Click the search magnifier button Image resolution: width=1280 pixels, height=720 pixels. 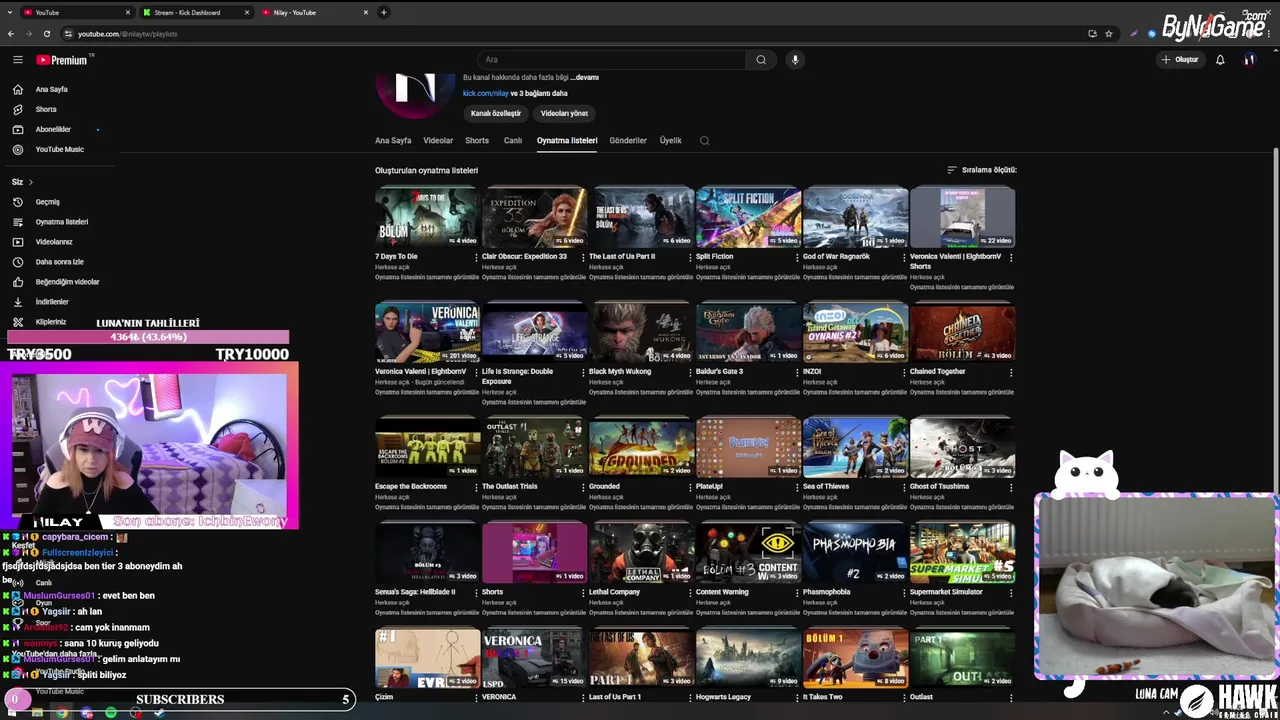761,60
